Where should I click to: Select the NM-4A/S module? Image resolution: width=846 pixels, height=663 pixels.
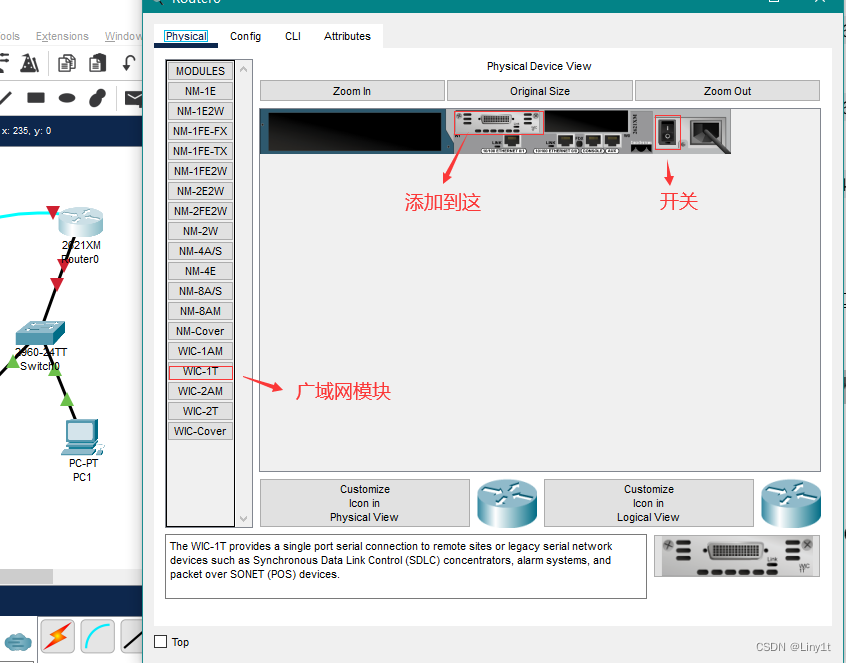point(200,251)
